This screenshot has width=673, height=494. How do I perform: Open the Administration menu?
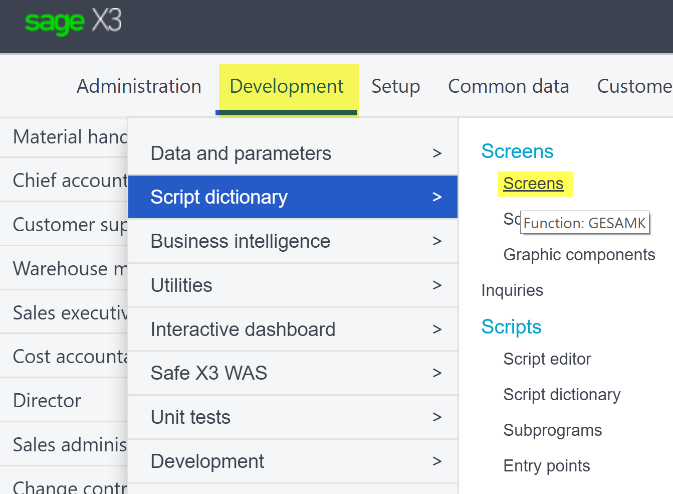(x=139, y=86)
